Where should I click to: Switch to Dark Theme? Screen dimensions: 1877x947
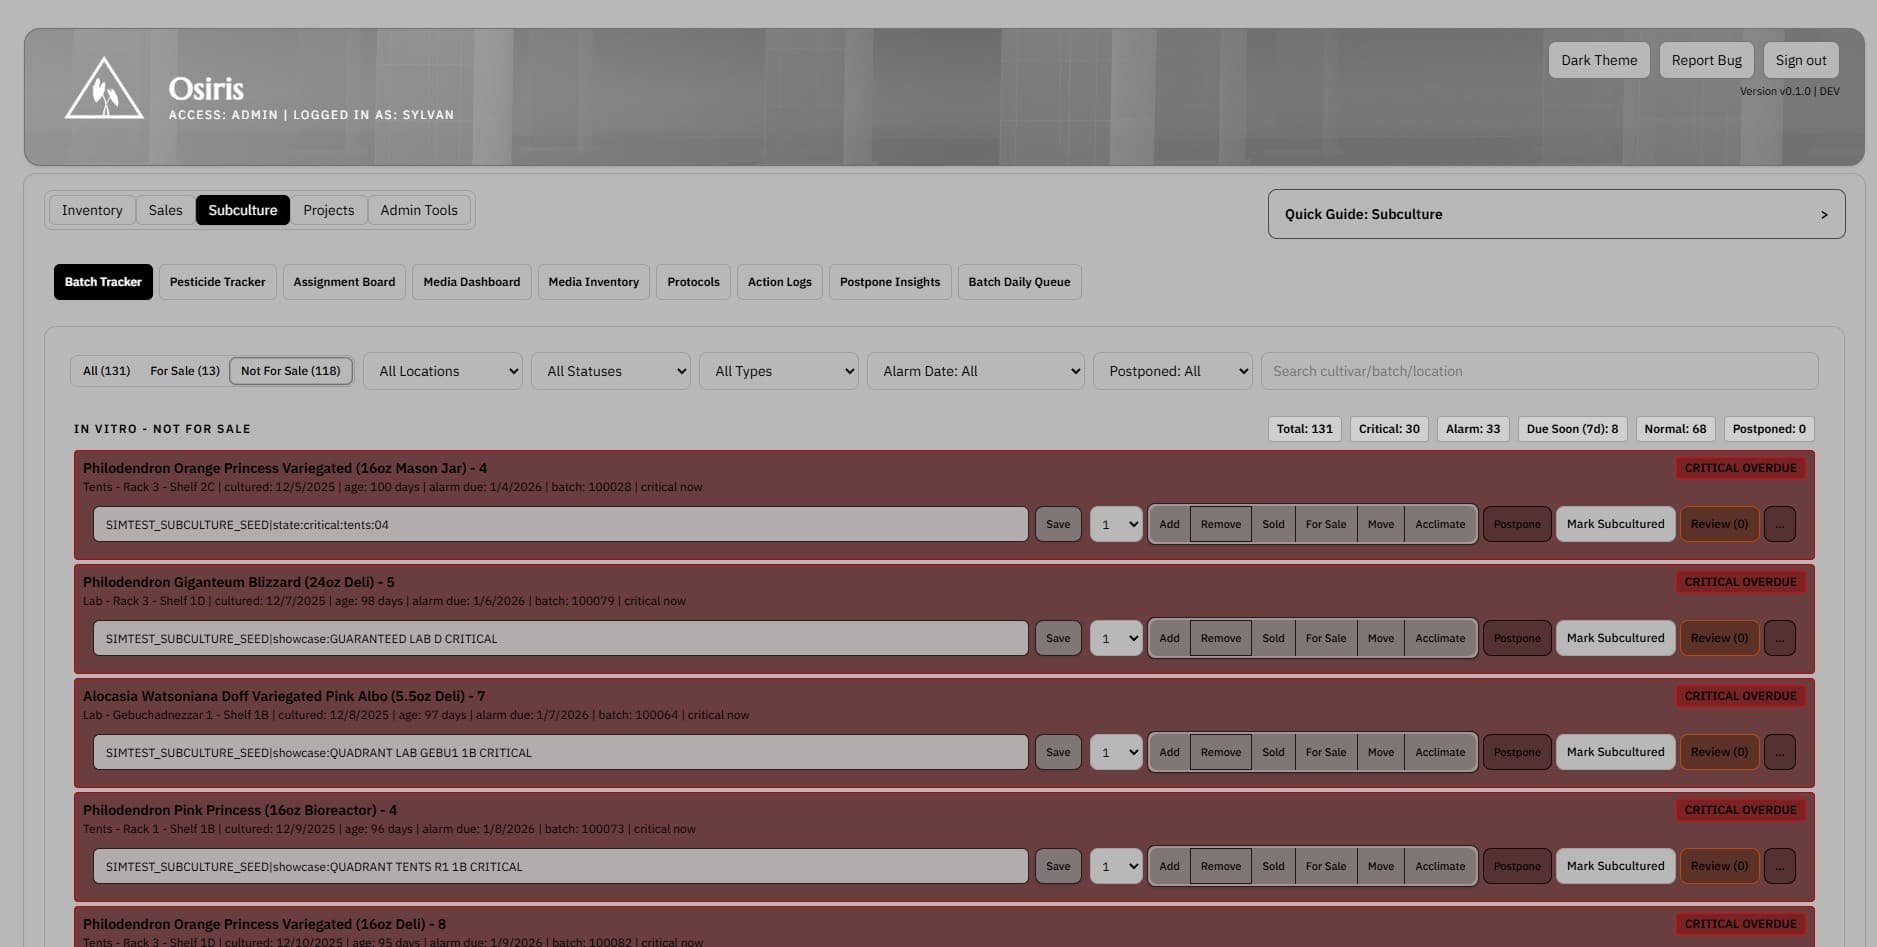pos(1598,59)
